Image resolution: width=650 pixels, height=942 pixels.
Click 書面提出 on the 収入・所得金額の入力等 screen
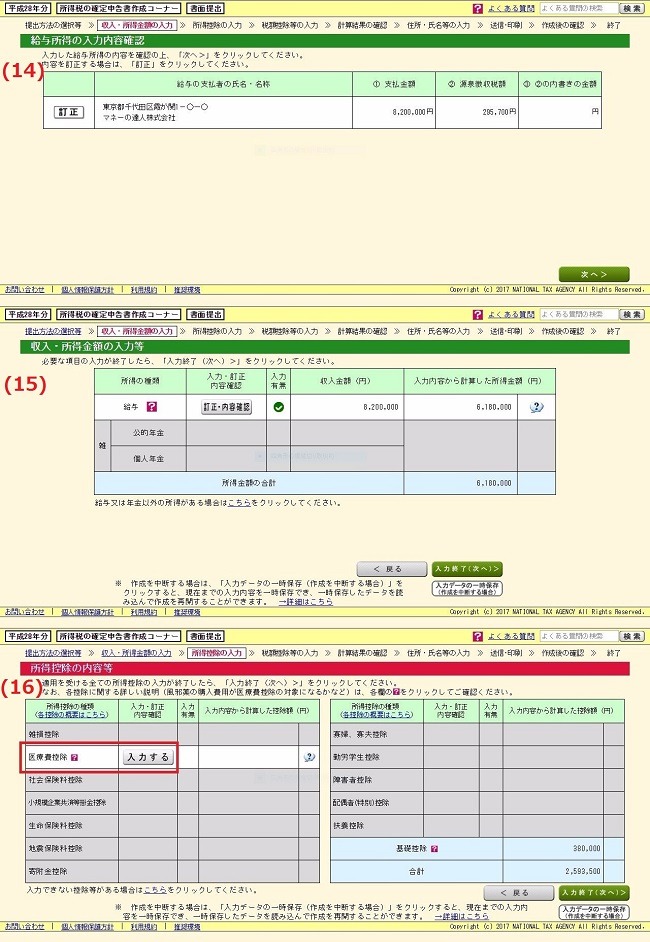[x=205, y=315]
